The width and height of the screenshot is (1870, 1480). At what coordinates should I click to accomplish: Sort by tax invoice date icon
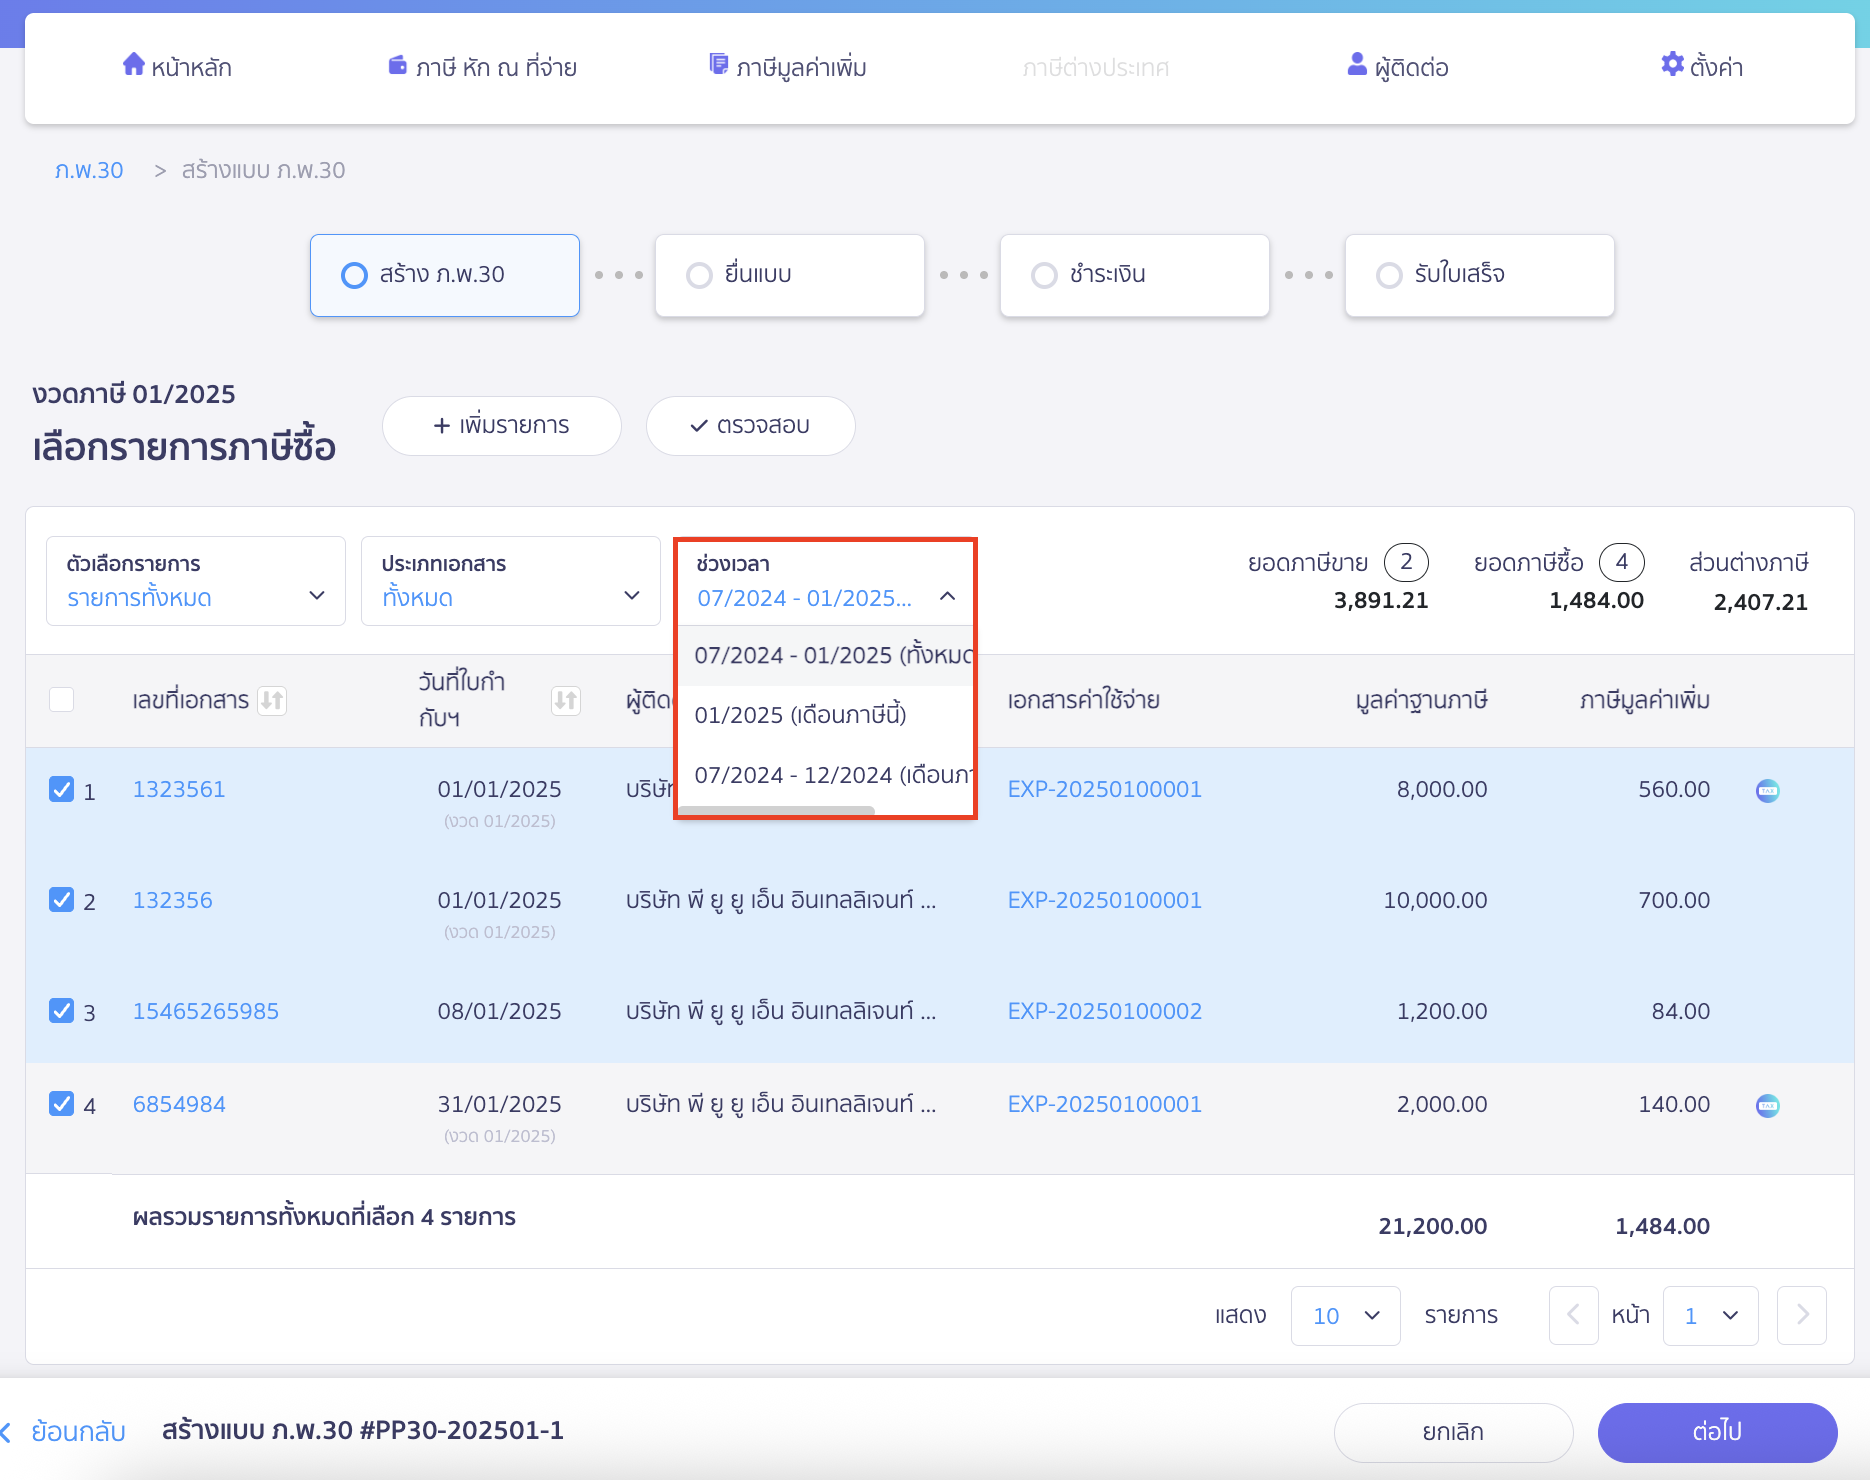[x=565, y=701]
